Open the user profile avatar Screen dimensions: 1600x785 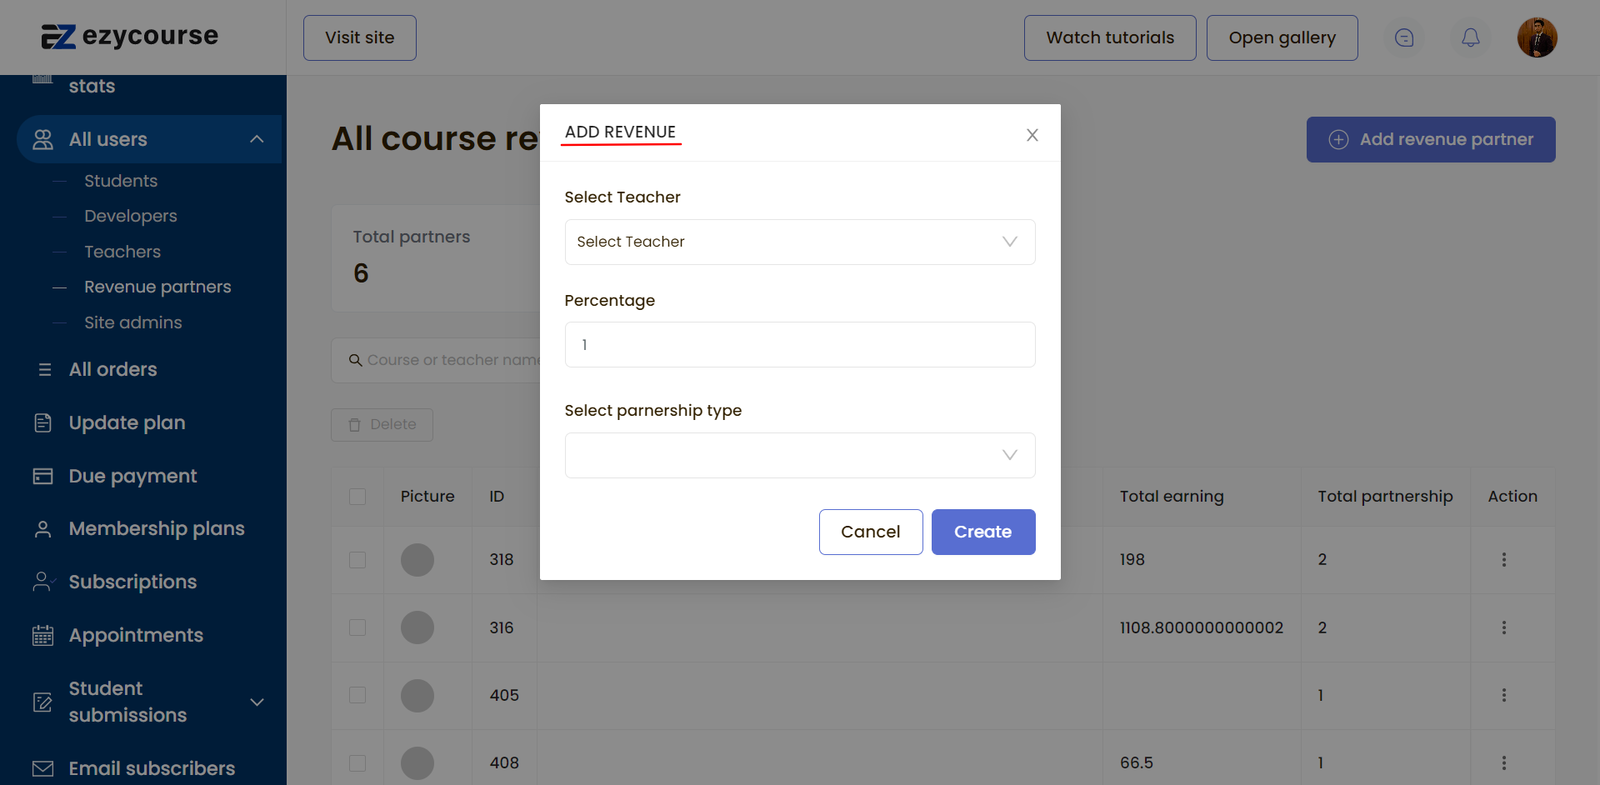click(1536, 38)
